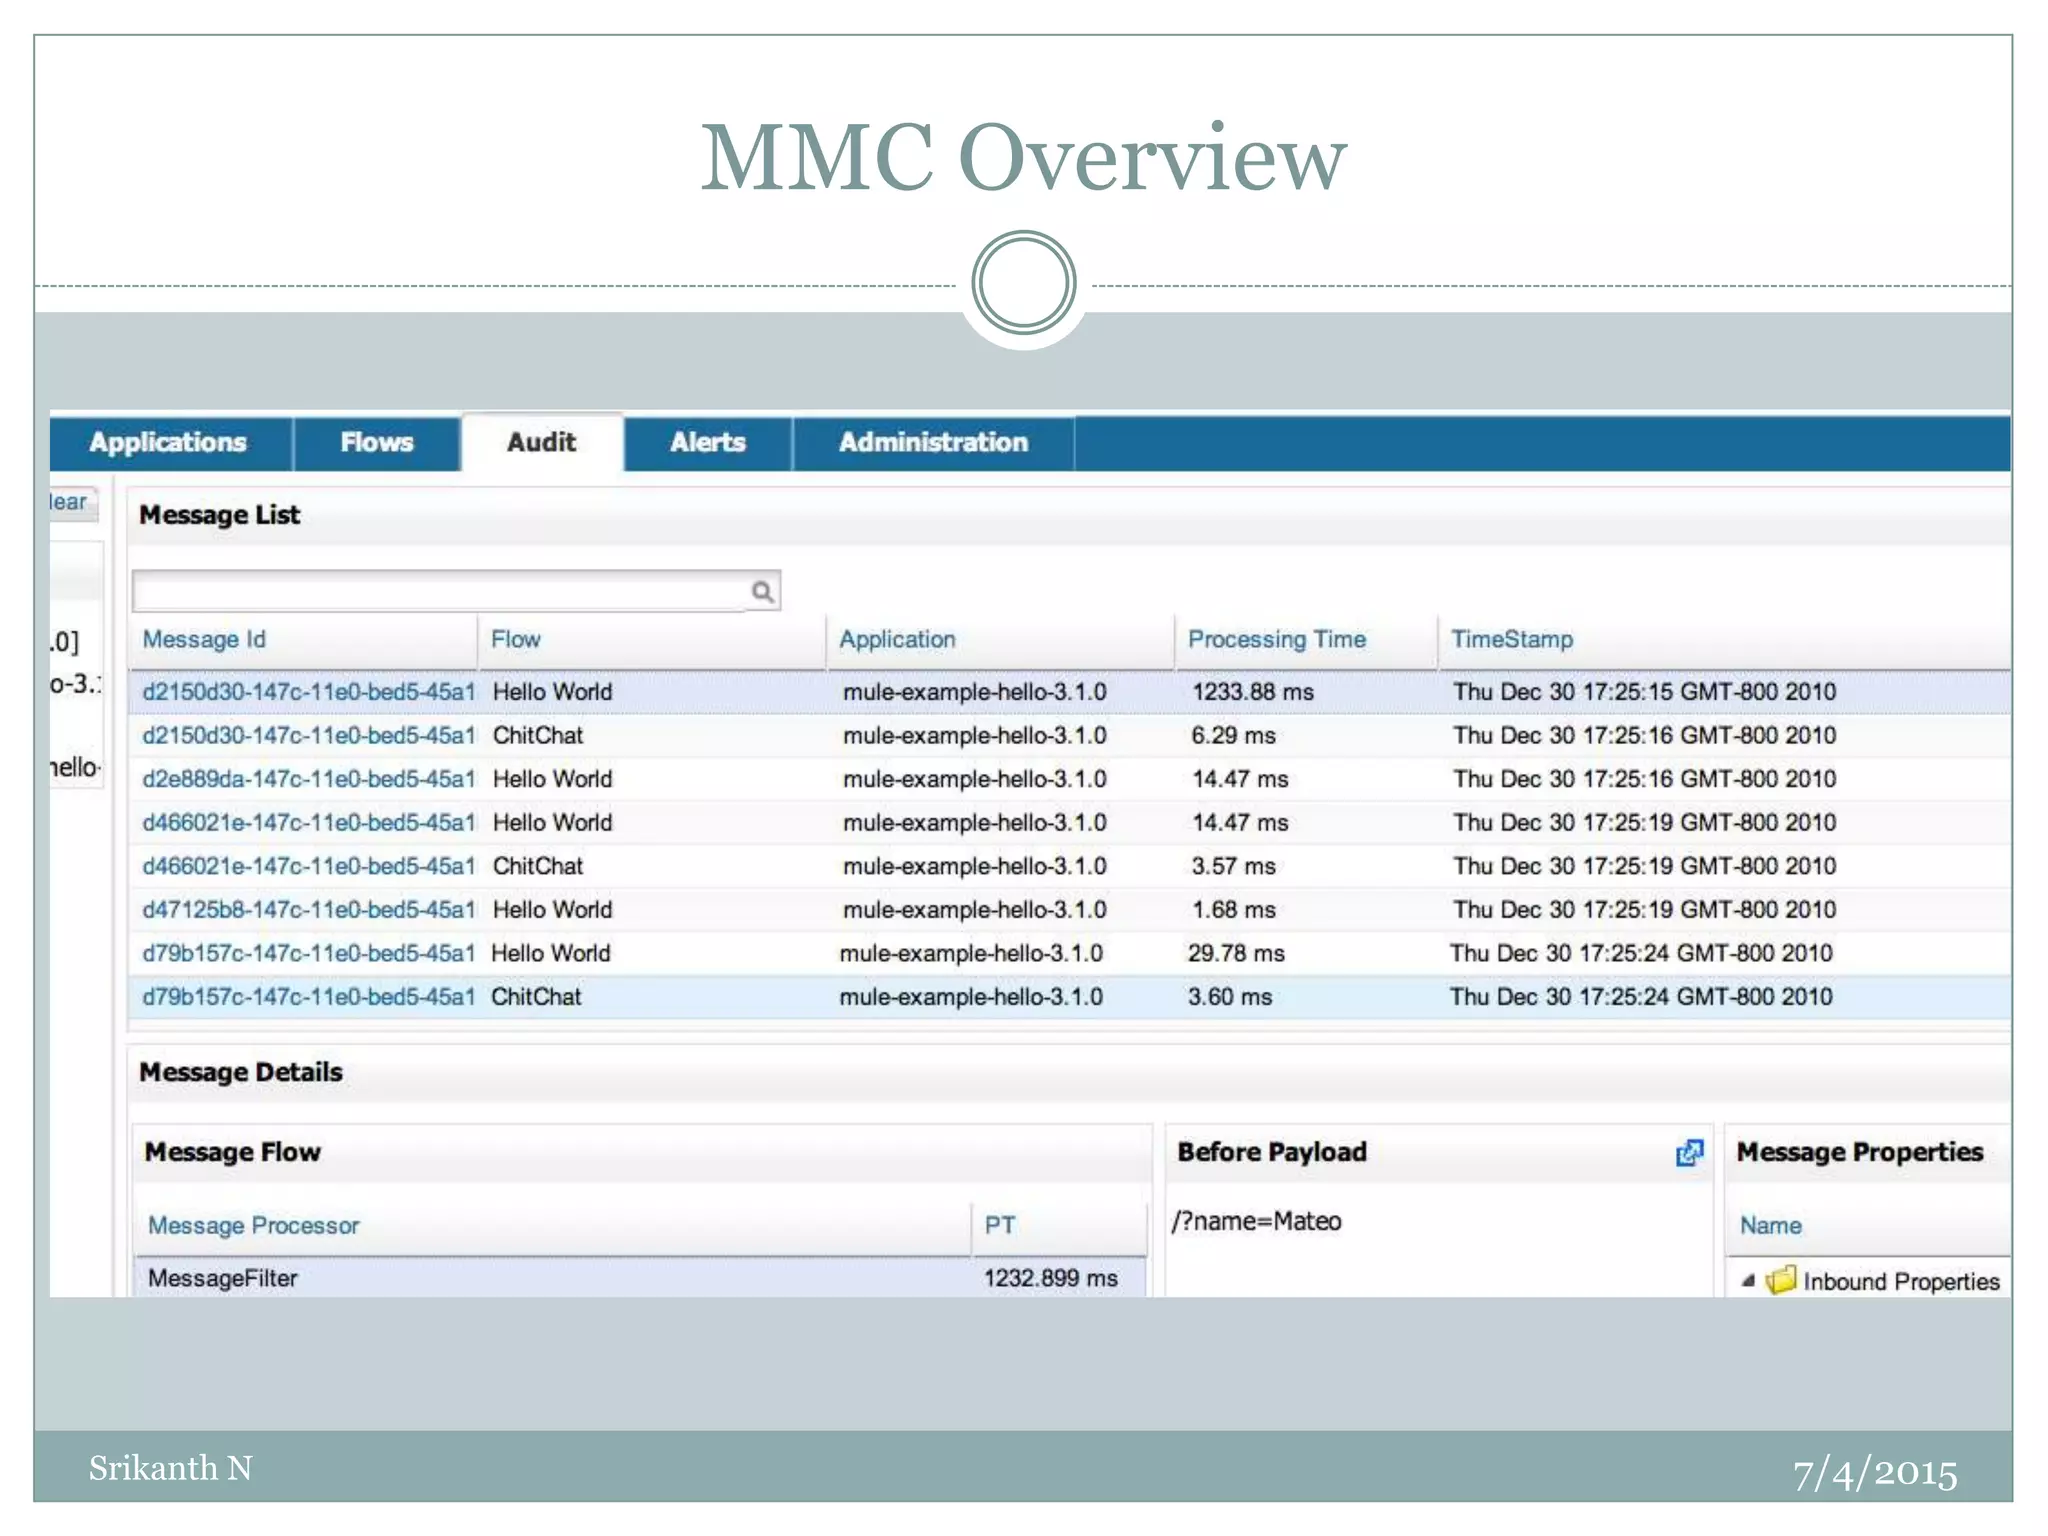Sort by Processing Time column header

coord(1276,640)
